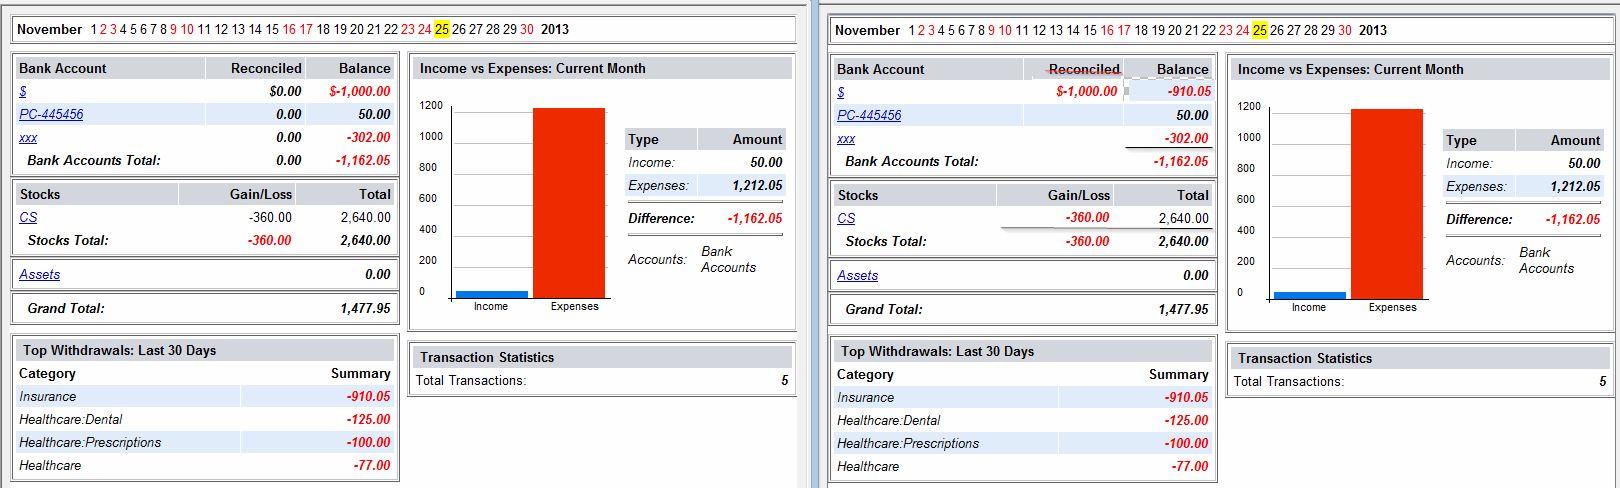Open the CS stock link in the right panel

click(x=846, y=218)
